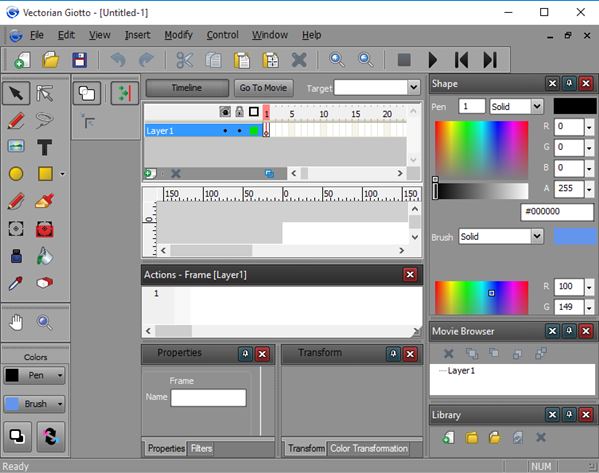Add a new layer in timeline
The width and height of the screenshot is (599, 473).
click(x=150, y=174)
